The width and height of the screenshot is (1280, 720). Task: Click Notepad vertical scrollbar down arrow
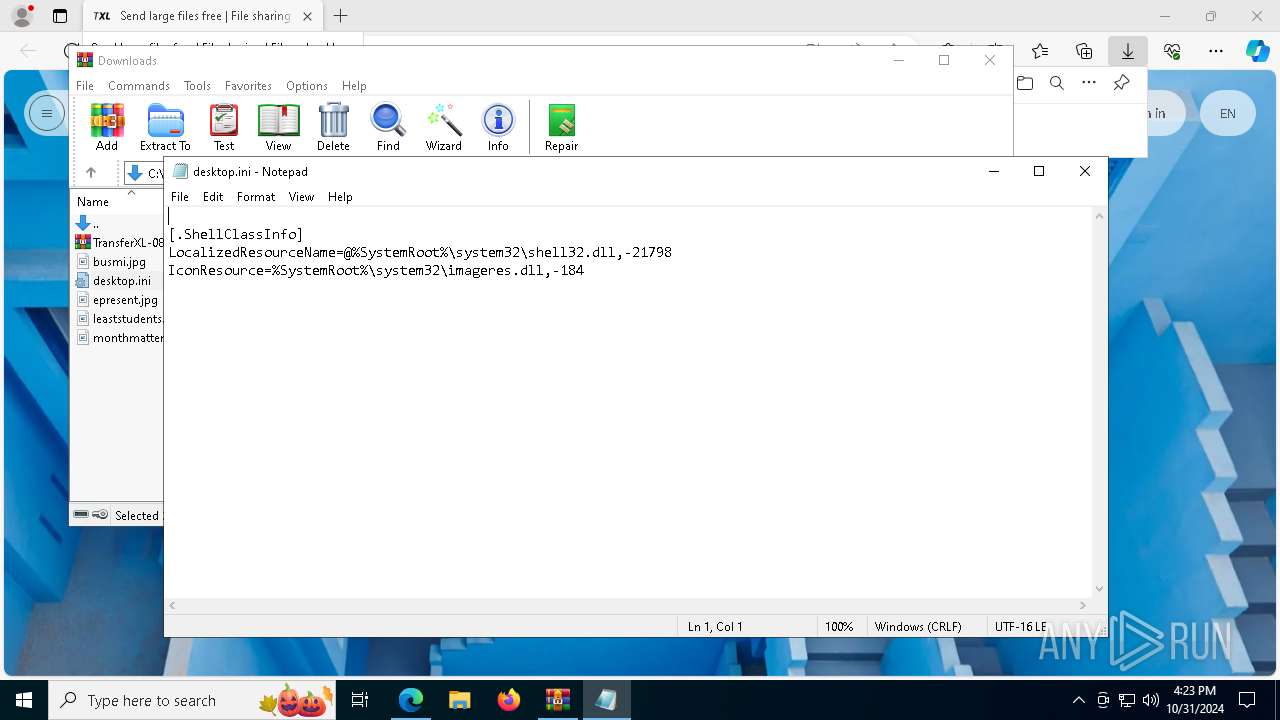coord(1100,589)
